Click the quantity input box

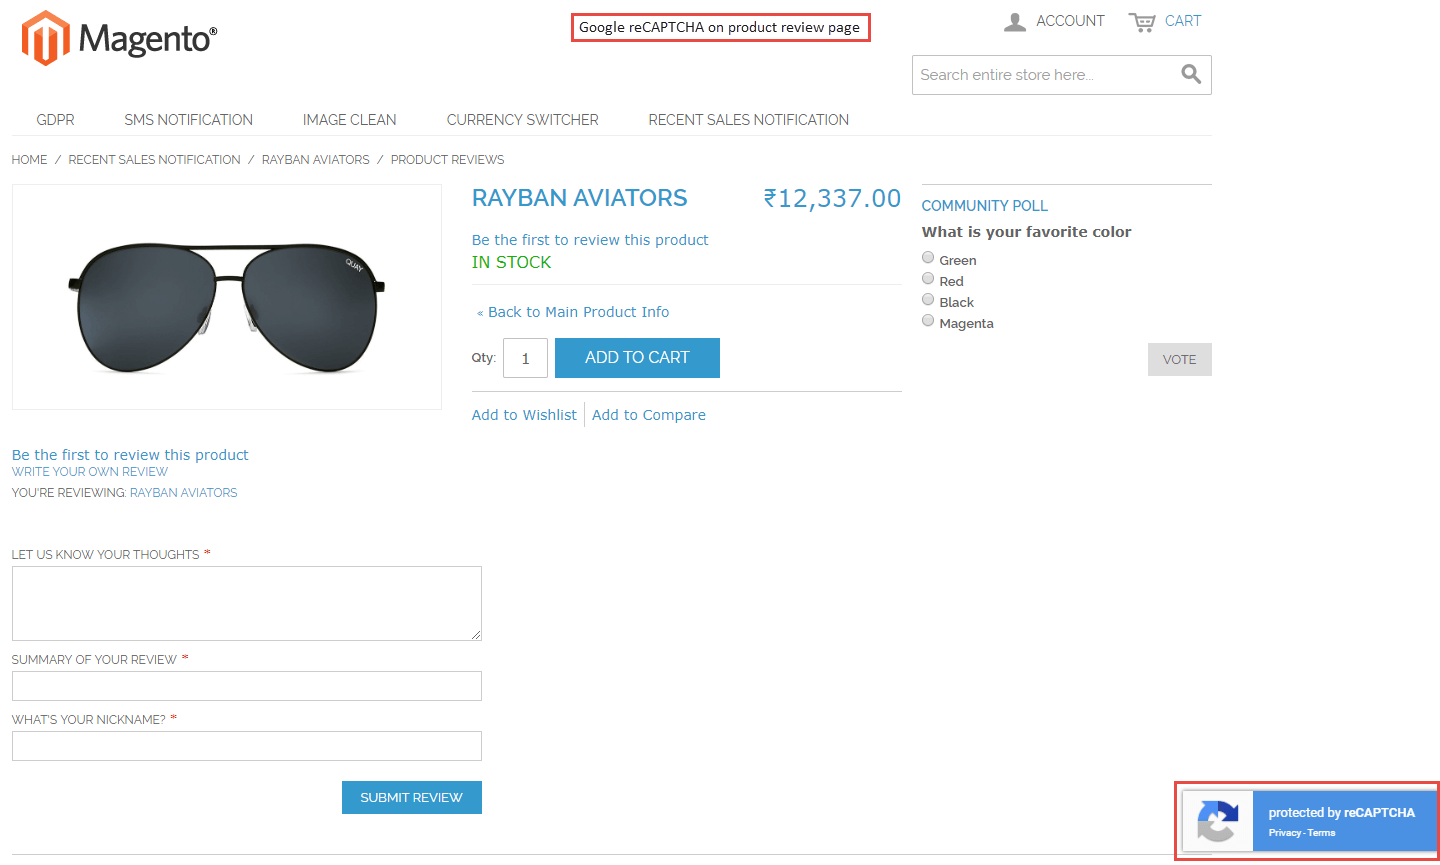point(525,358)
